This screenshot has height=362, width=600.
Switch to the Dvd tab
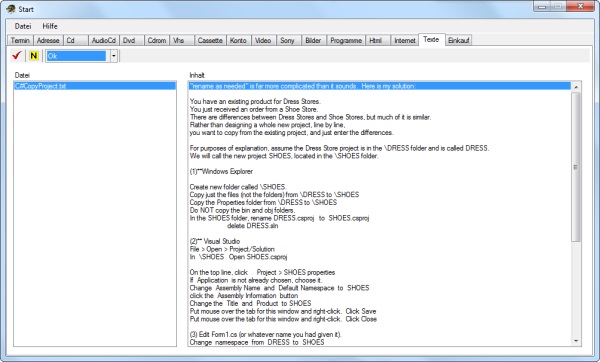click(131, 40)
